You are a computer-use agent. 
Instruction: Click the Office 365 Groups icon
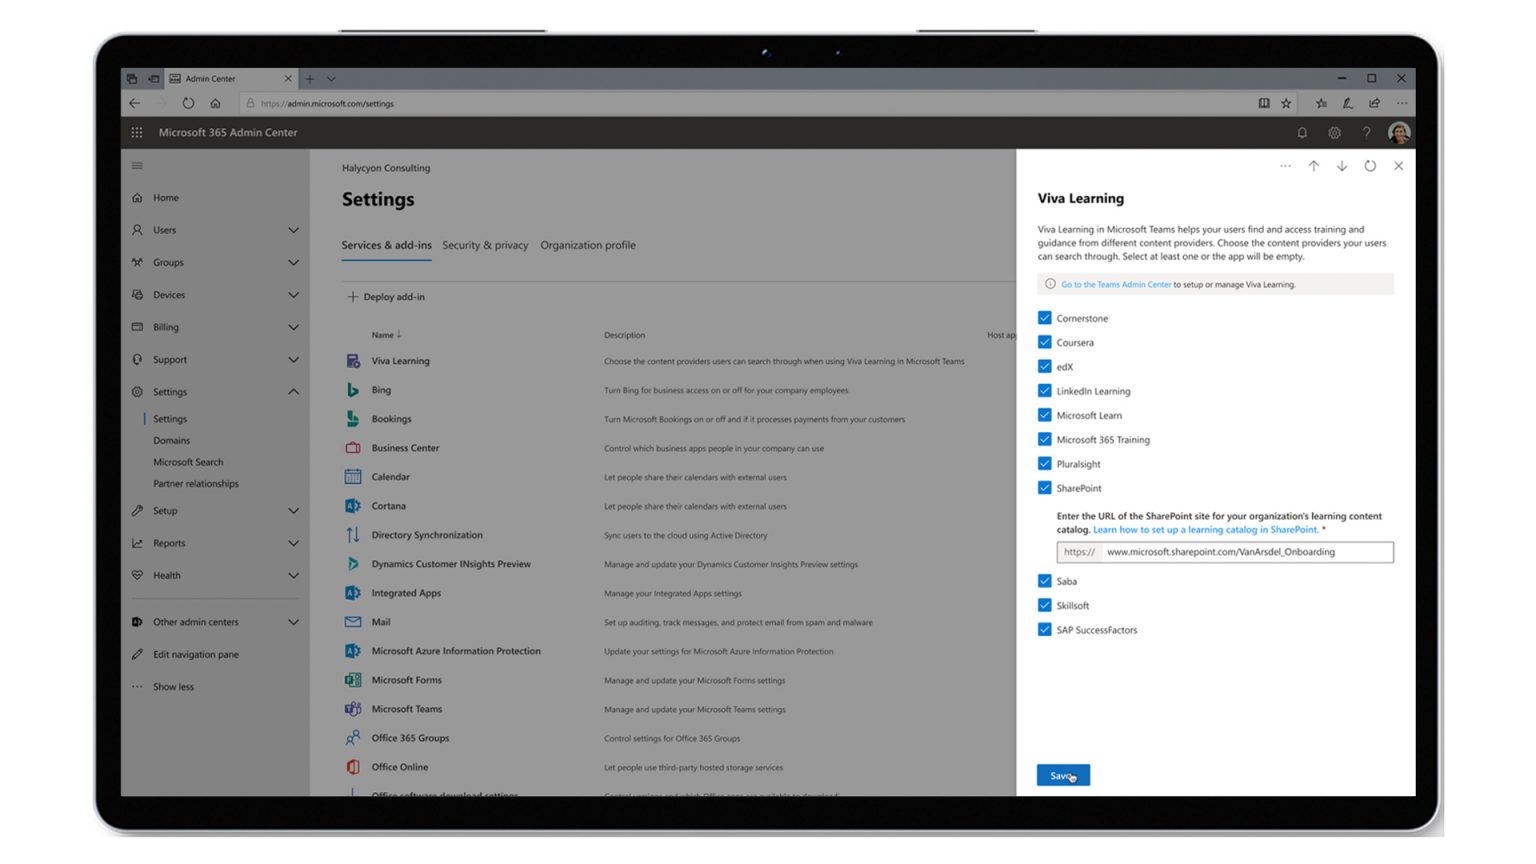(353, 738)
